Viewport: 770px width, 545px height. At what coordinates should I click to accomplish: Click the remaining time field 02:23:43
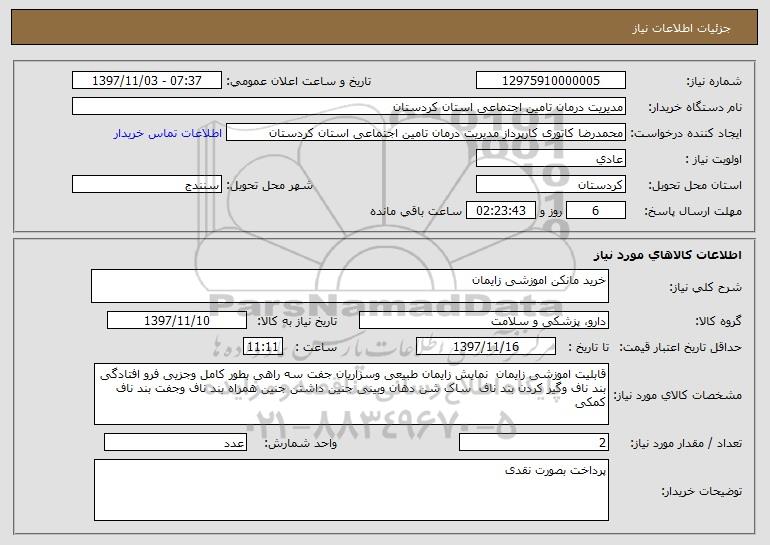click(500, 211)
